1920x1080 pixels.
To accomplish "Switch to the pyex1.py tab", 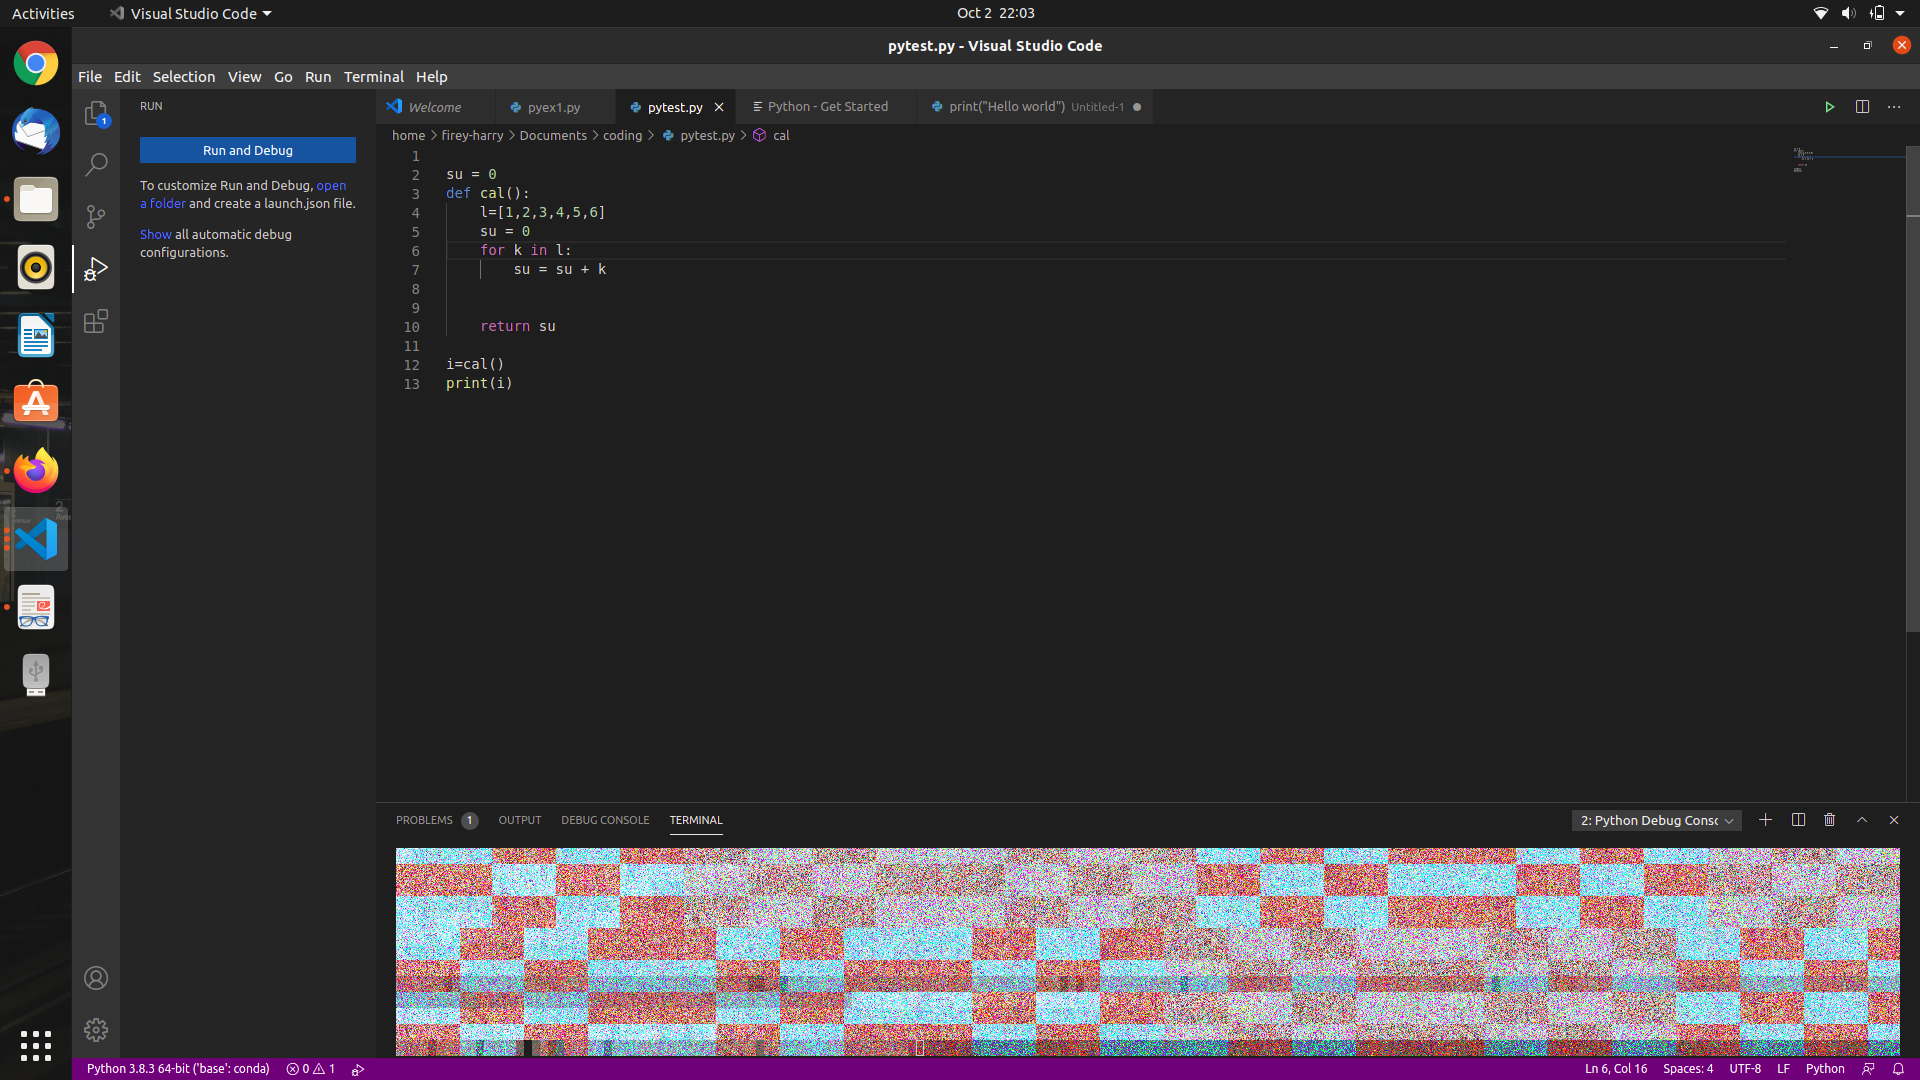I will coord(553,107).
